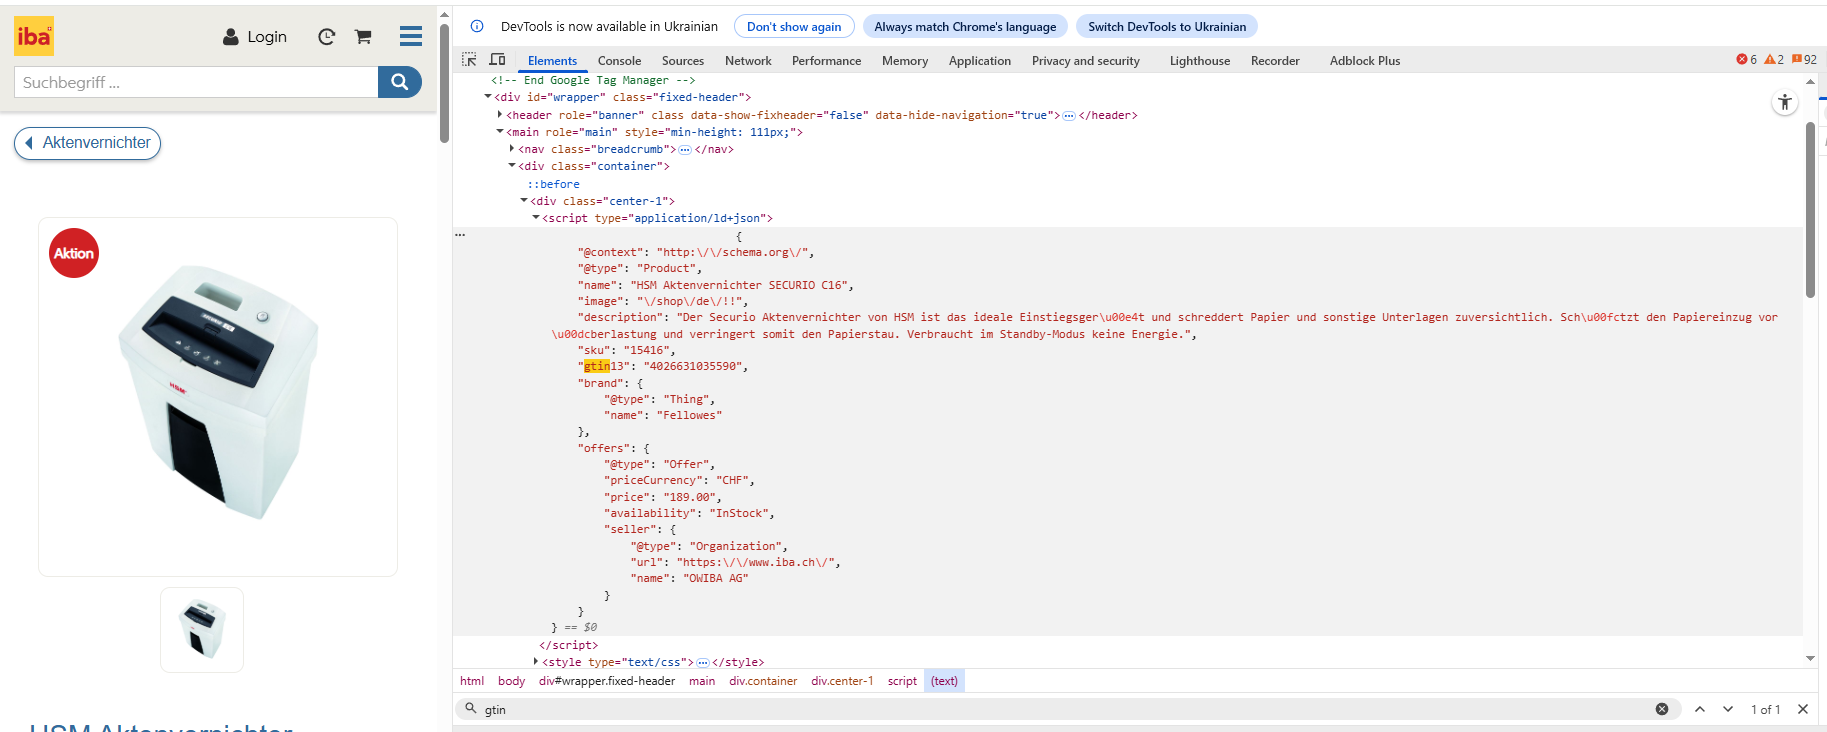
Task: Open the main shredder product image
Action: coord(218,396)
